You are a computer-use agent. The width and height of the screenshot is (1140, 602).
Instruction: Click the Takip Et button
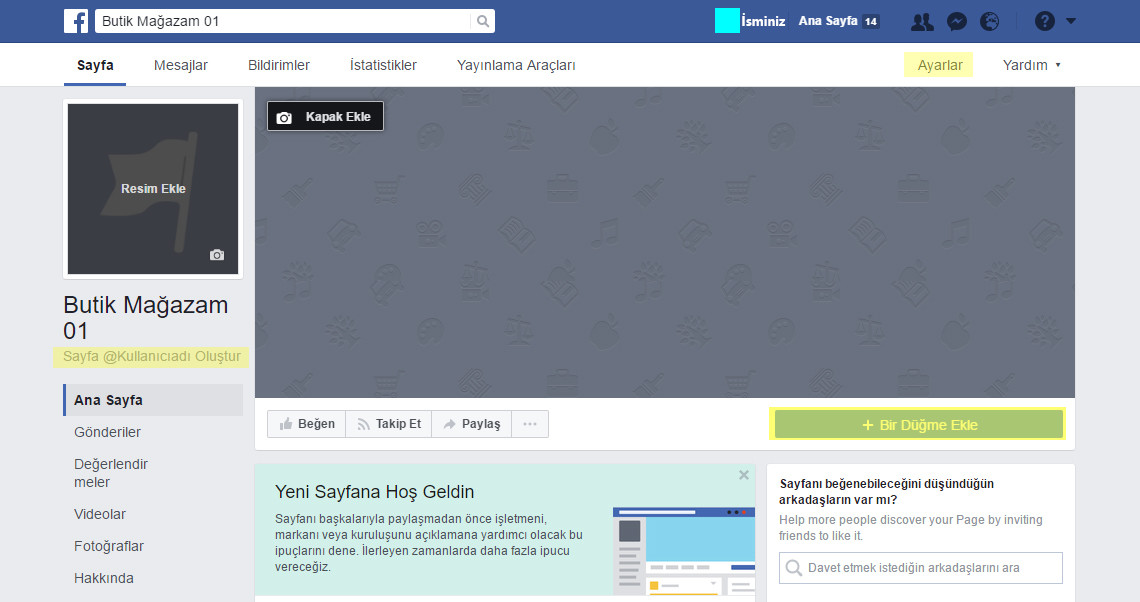pyautogui.click(x=389, y=424)
